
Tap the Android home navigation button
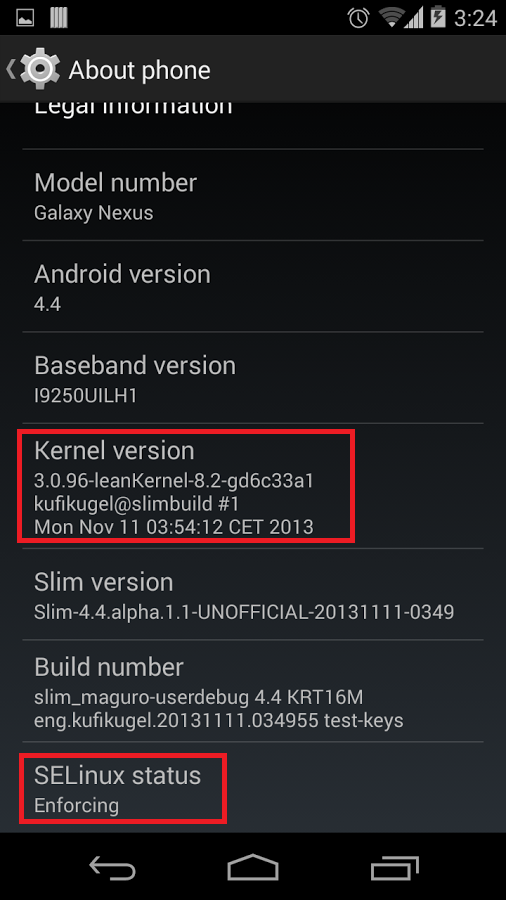click(x=253, y=866)
